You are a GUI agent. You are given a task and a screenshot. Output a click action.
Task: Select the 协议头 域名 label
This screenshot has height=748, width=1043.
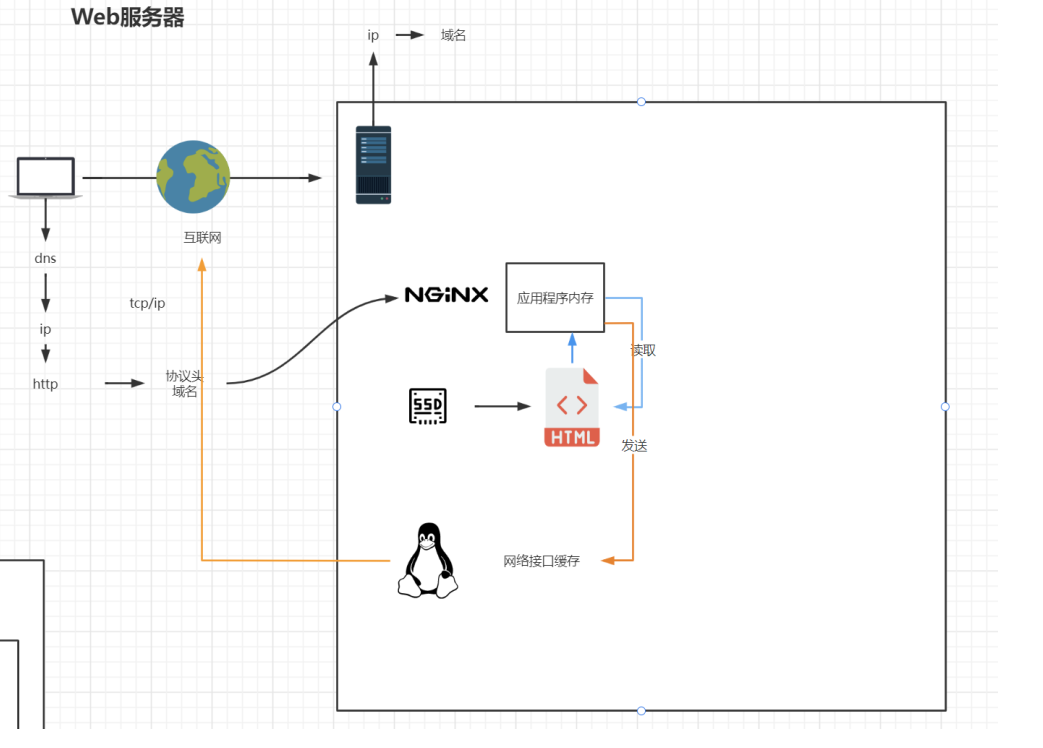click(184, 384)
